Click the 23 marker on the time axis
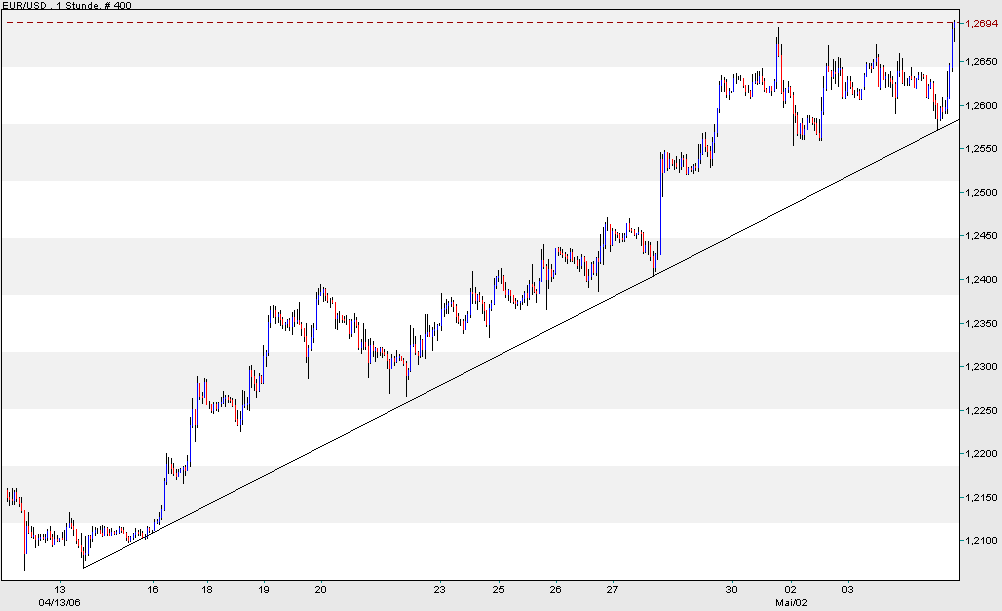The height and width of the screenshot is (611, 1002). tap(438, 588)
